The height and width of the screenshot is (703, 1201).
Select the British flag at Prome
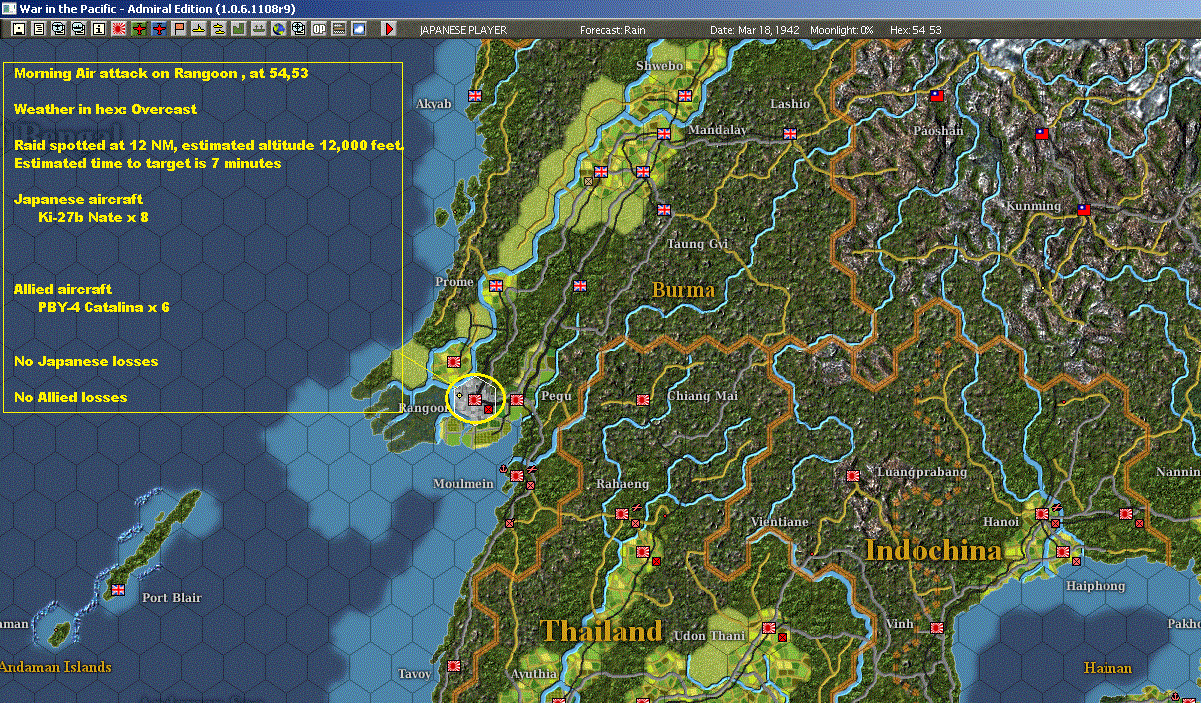click(495, 286)
